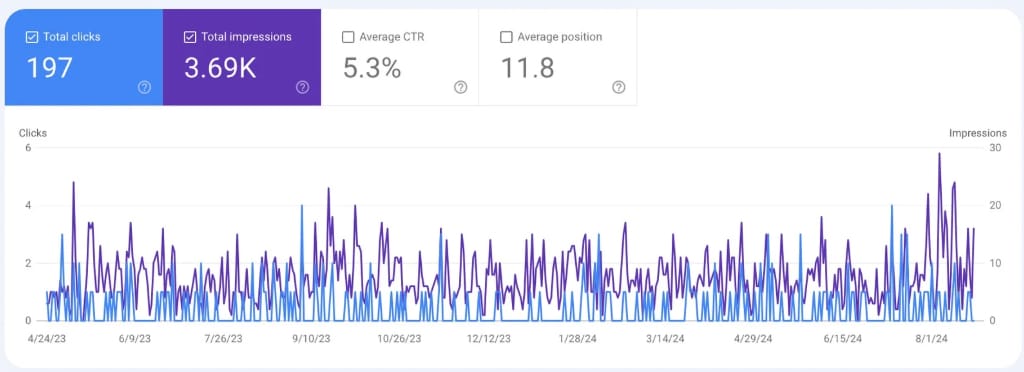This screenshot has width=1024, height=372.
Task: Click the 3/14/24 date label
Action: (665, 339)
